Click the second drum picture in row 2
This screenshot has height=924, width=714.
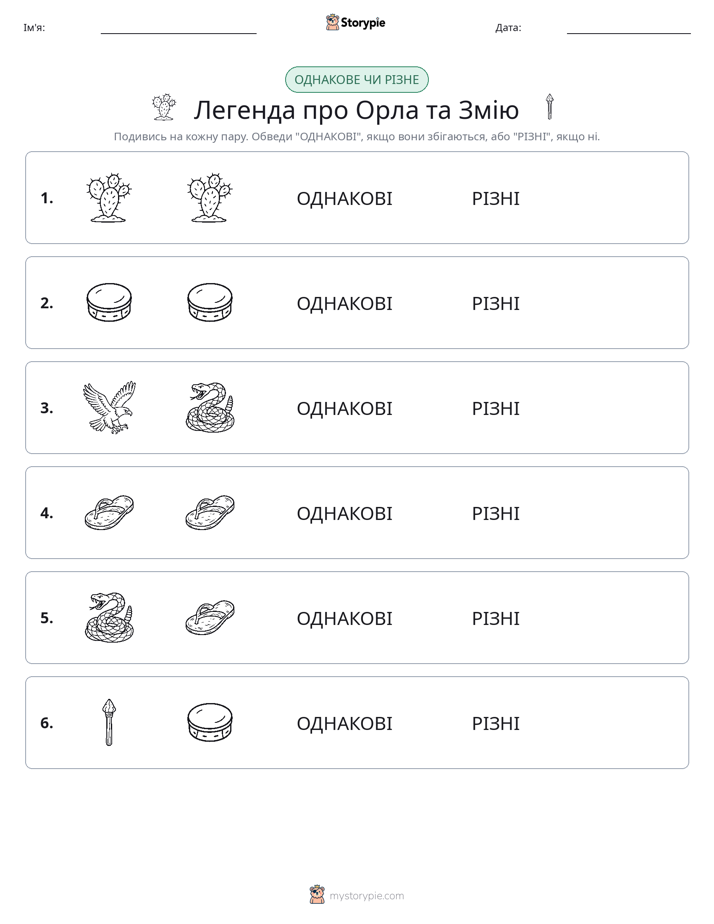pos(210,302)
